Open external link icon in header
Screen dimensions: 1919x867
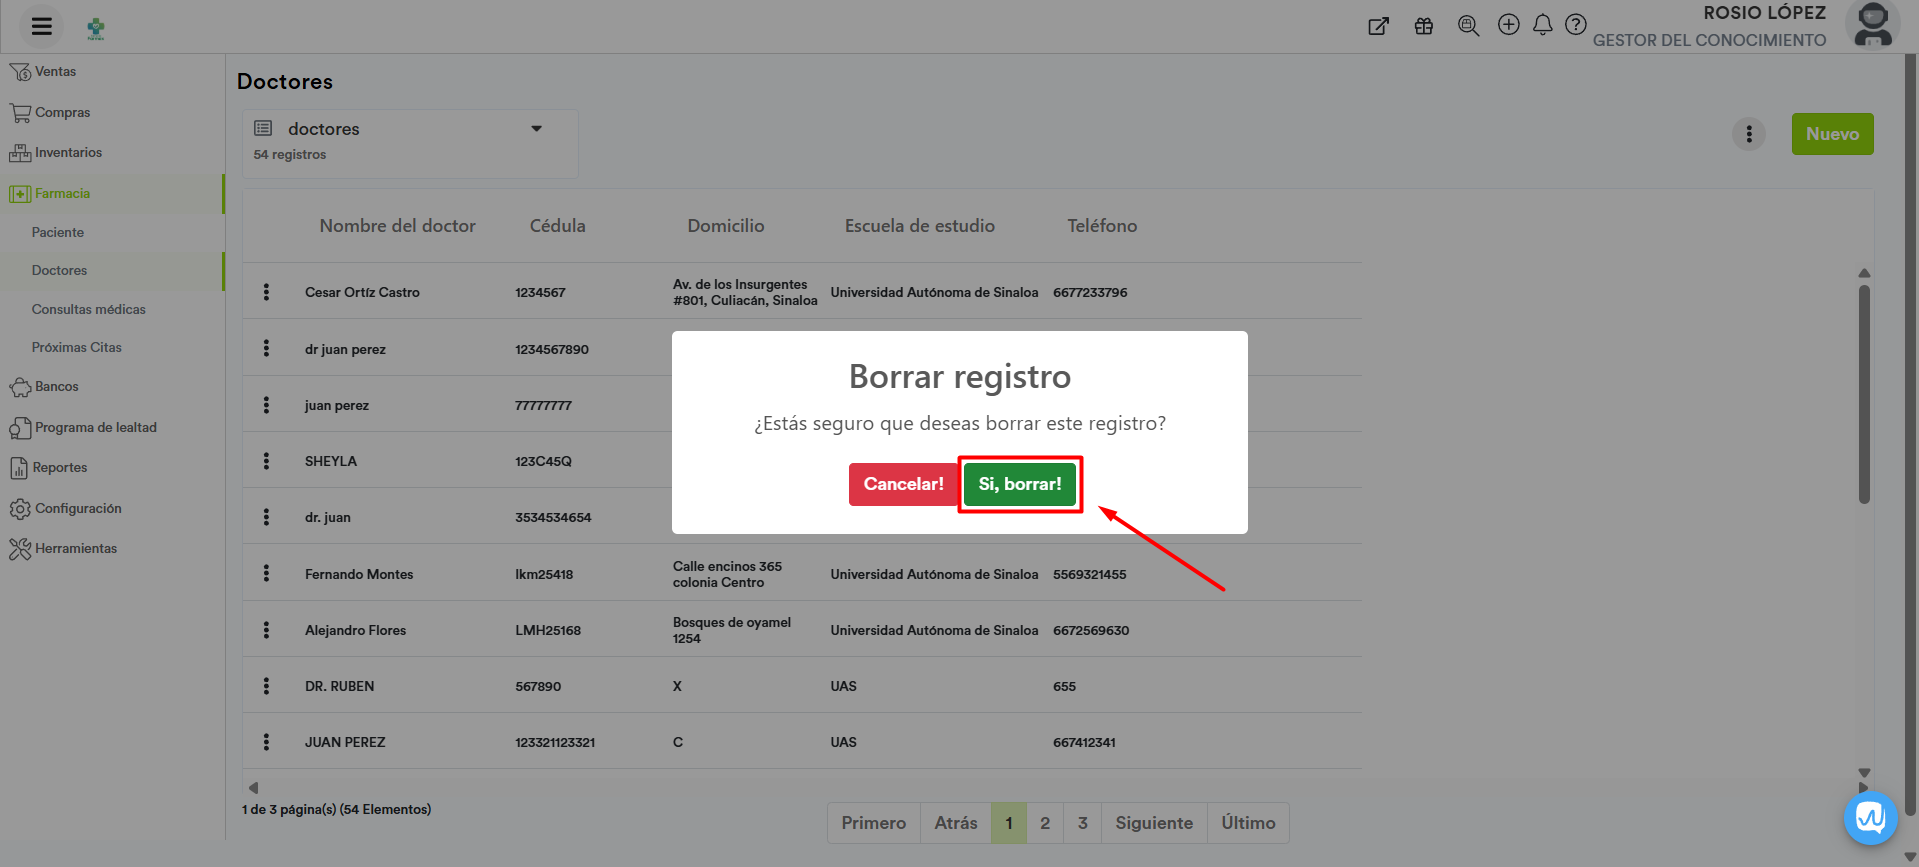(x=1378, y=26)
